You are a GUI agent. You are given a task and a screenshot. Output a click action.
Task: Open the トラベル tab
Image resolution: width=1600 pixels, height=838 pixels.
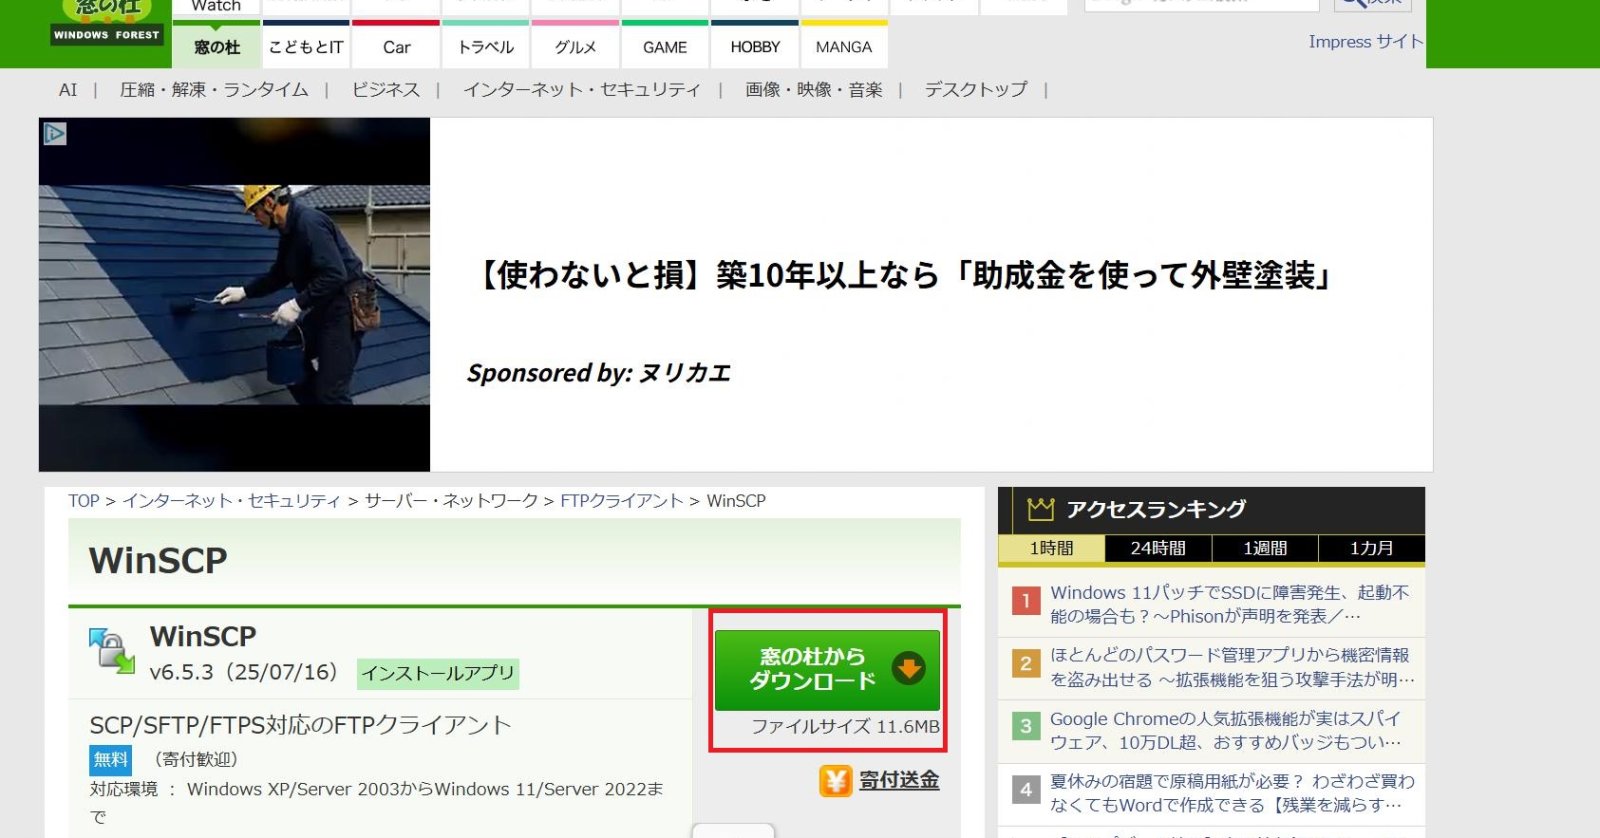[x=486, y=47]
